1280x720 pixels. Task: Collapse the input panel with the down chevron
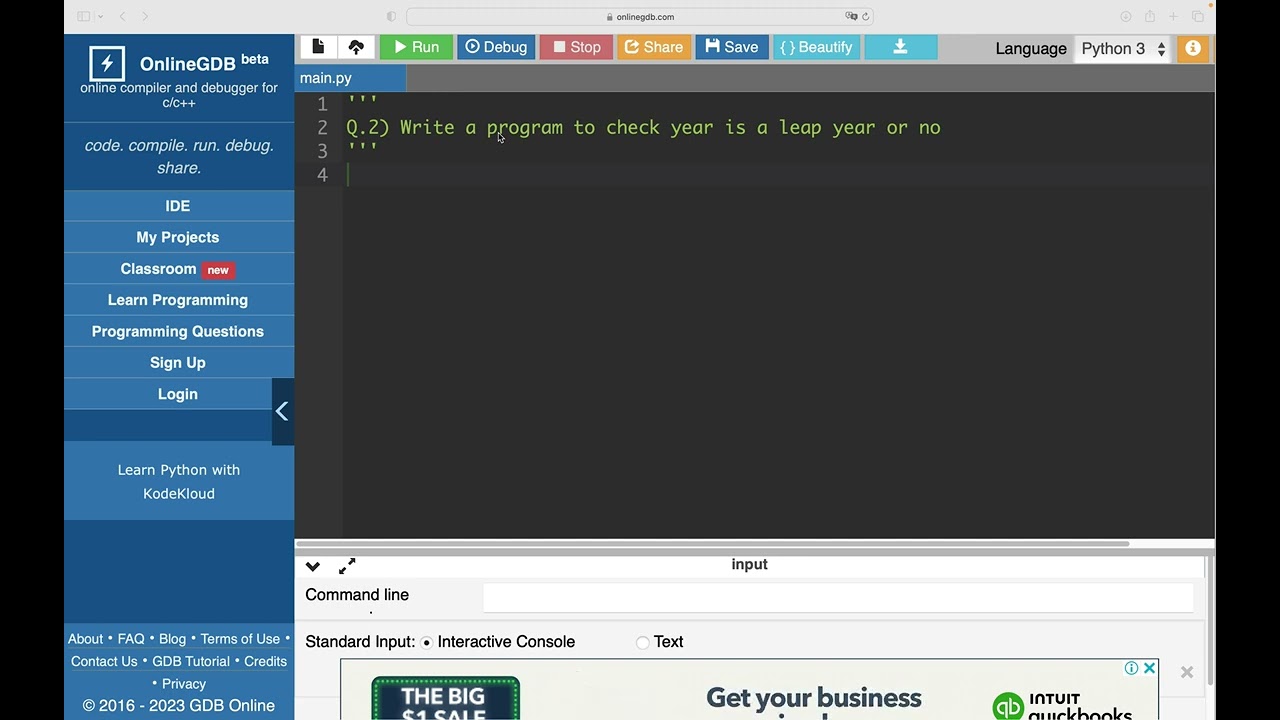[x=313, y=567]
